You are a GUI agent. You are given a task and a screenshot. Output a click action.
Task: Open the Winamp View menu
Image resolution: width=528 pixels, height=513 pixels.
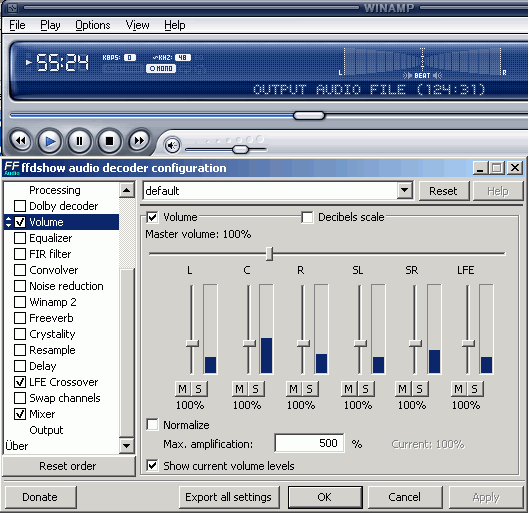pos(137,25)
